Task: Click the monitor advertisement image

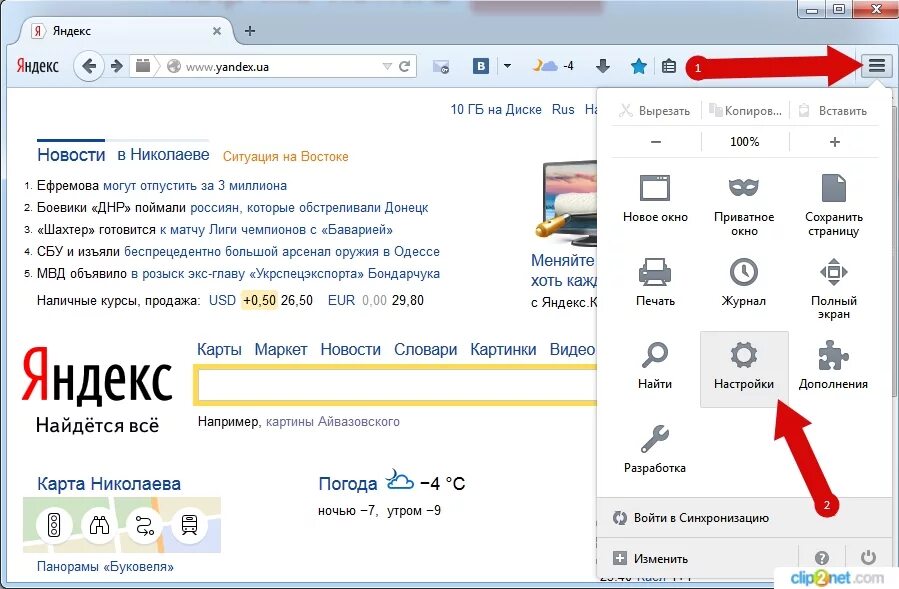Action: [x=566, y=202]
